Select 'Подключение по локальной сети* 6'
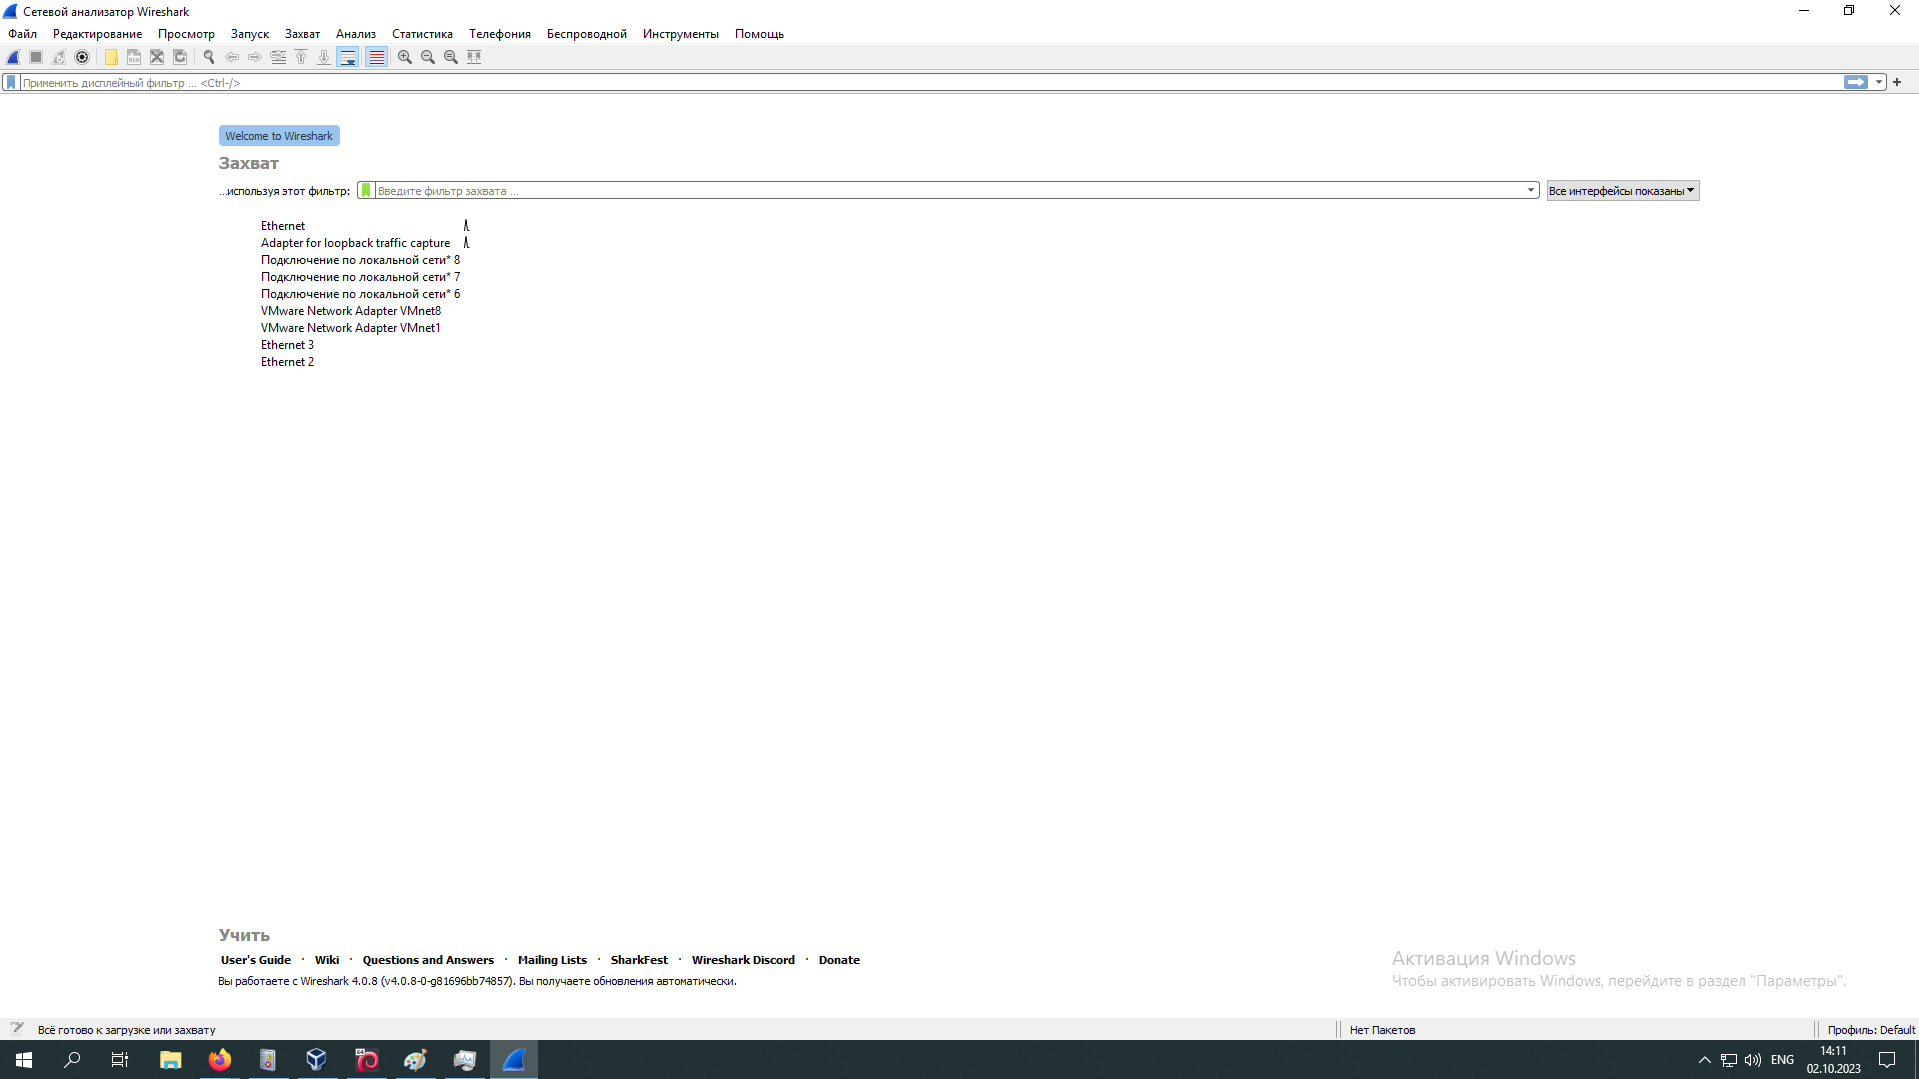Viewport: 1919px width, 1079px height. pos(360,294)
